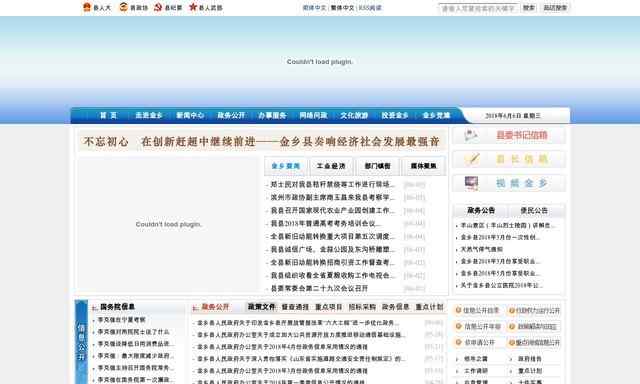Open 网络问政 navigation item
This screenshot has width=640, height=384.
pos(313,115)
